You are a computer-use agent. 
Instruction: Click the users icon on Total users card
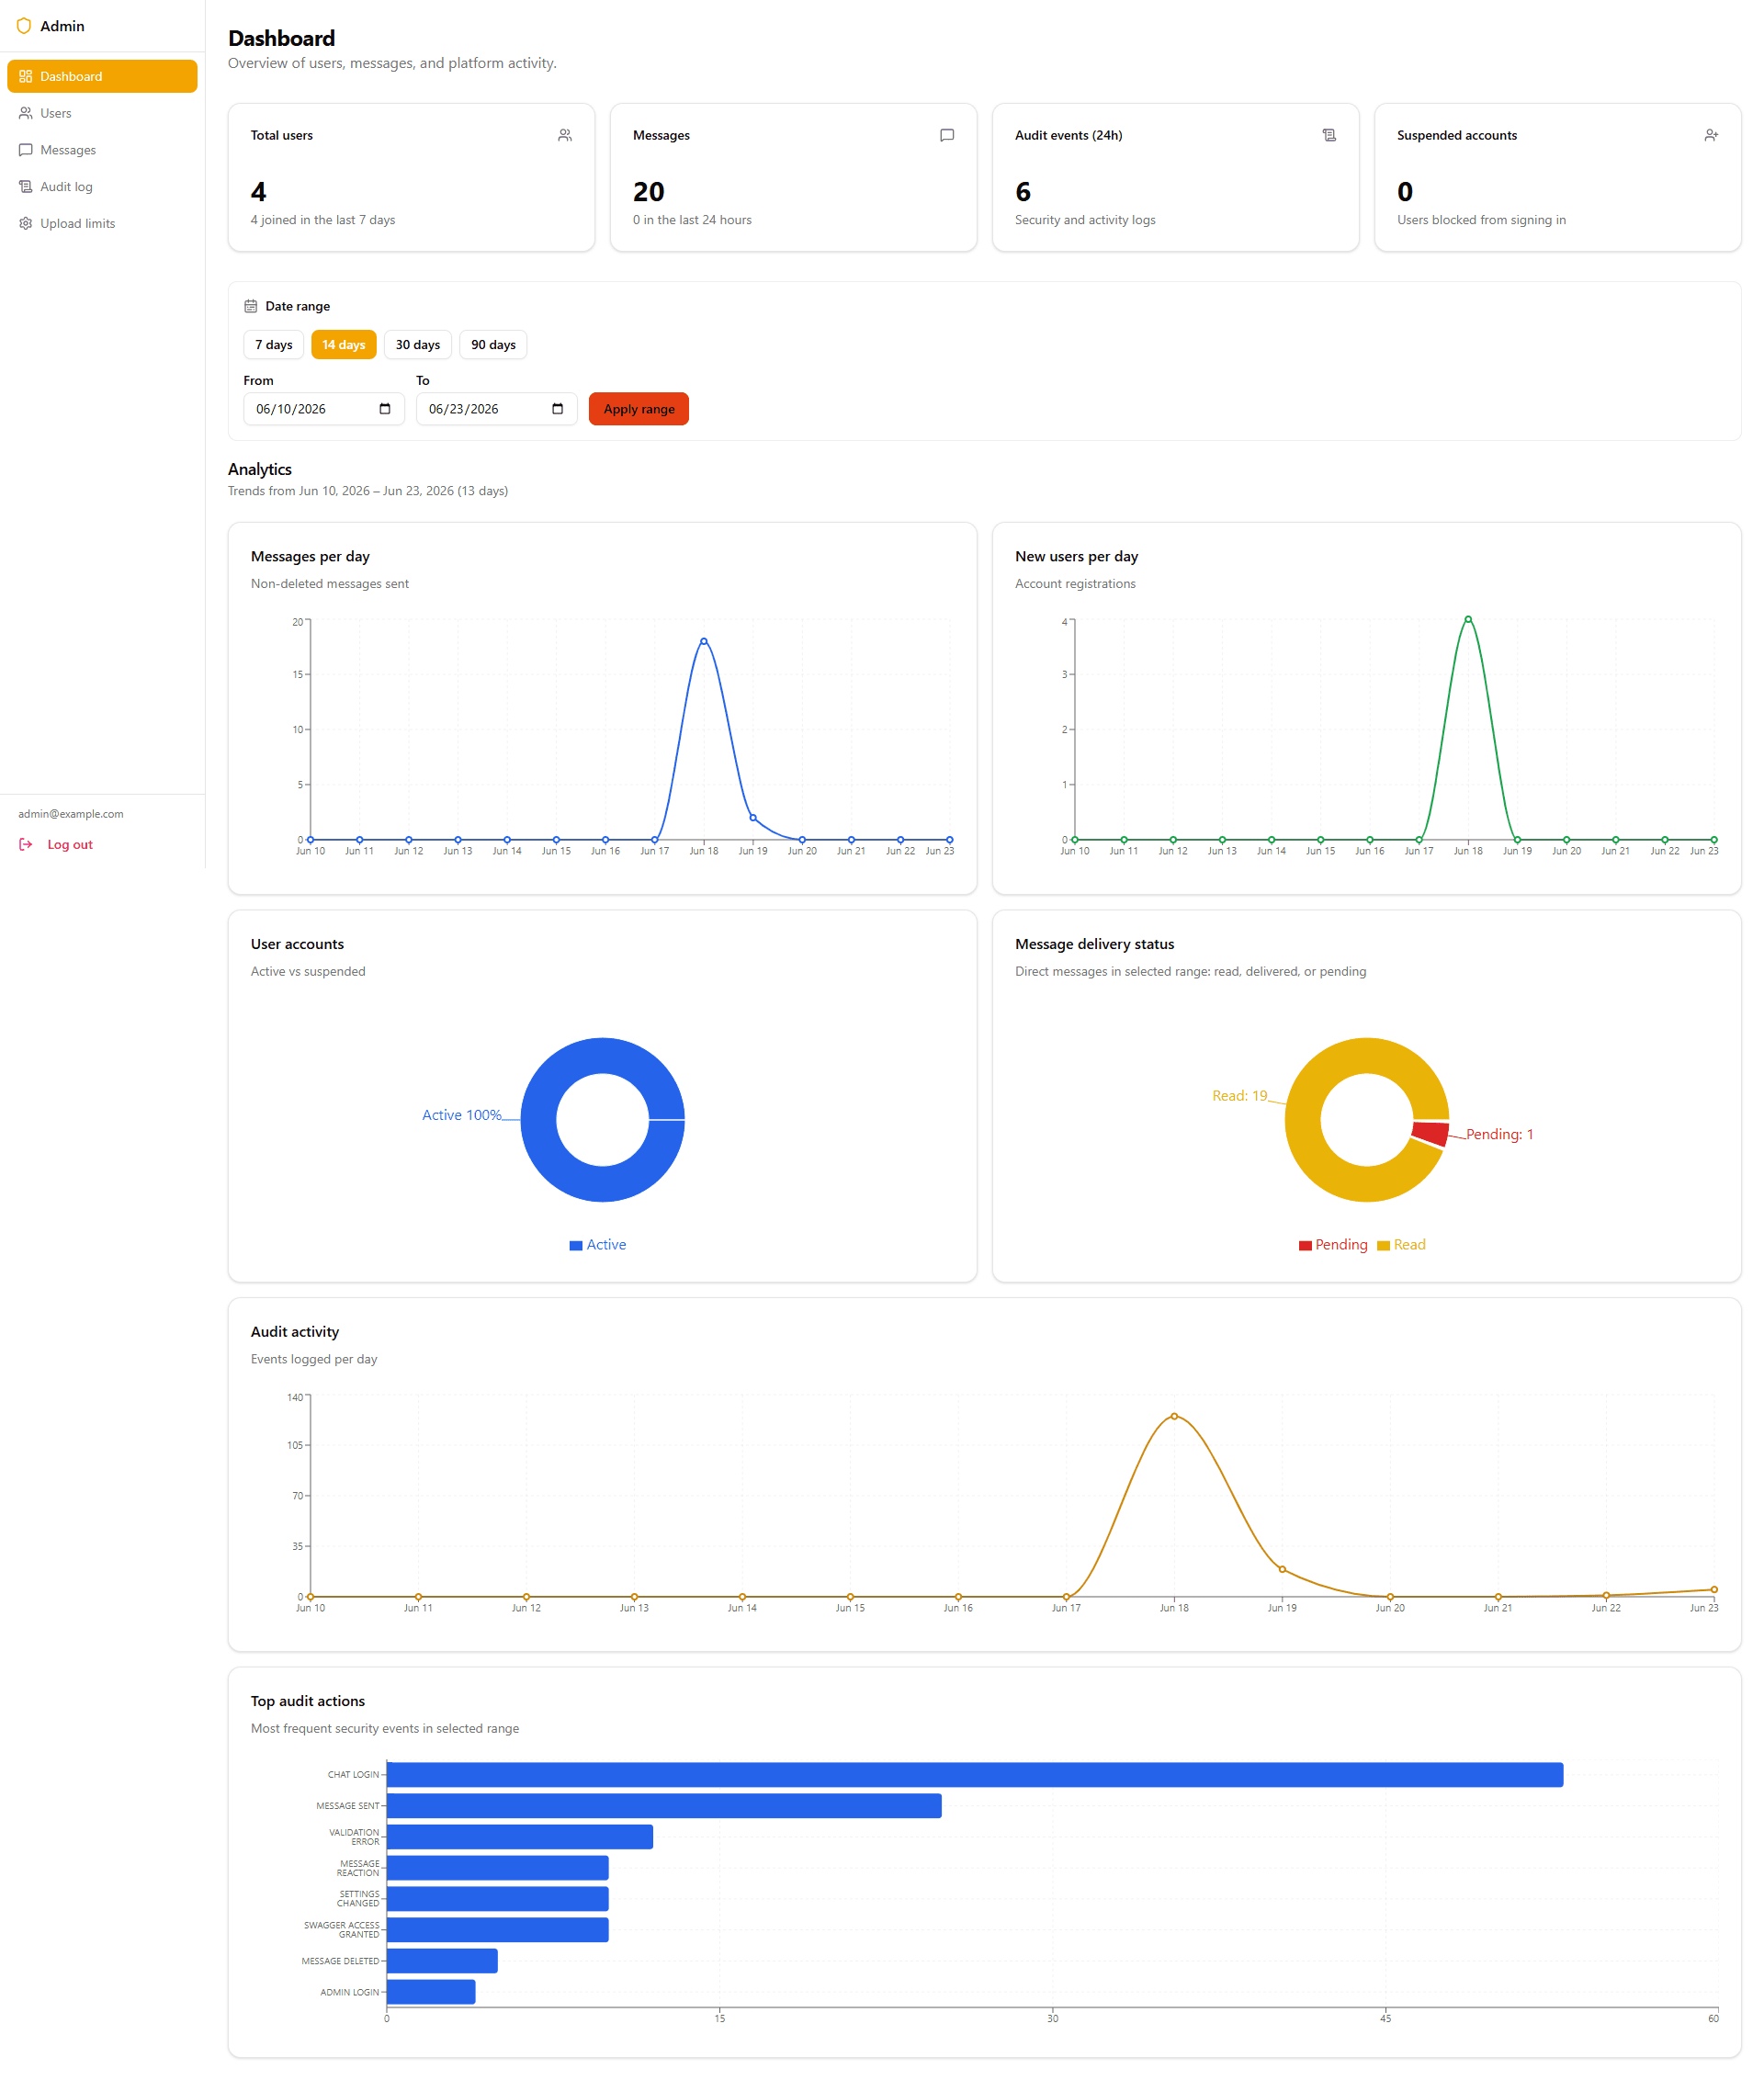pyautogui.click(x=565, y=135)
